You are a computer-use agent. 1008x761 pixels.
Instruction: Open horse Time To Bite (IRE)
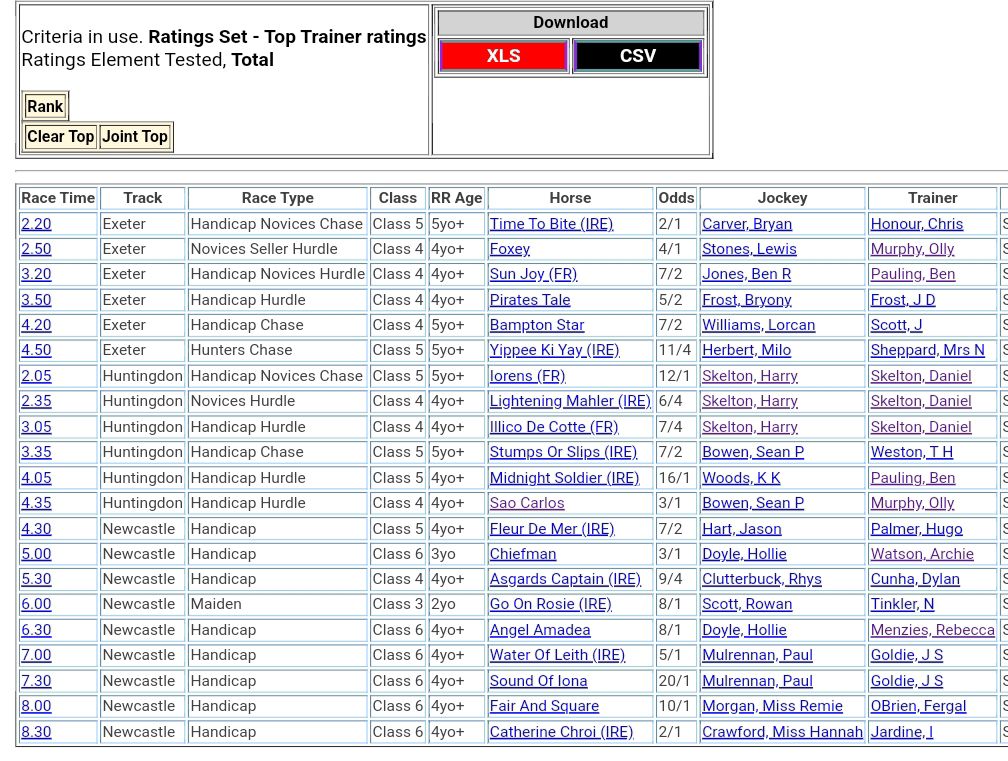[x=551, y=224]
